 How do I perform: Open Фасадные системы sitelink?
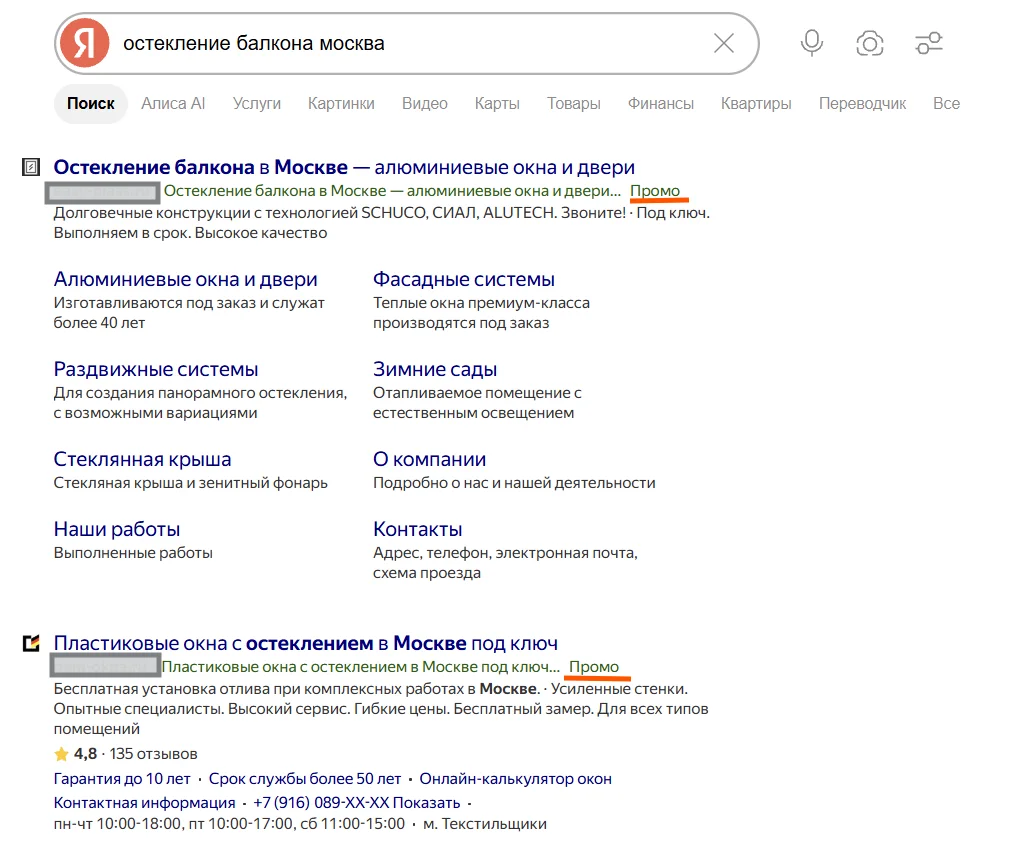[x=464, y=279]
